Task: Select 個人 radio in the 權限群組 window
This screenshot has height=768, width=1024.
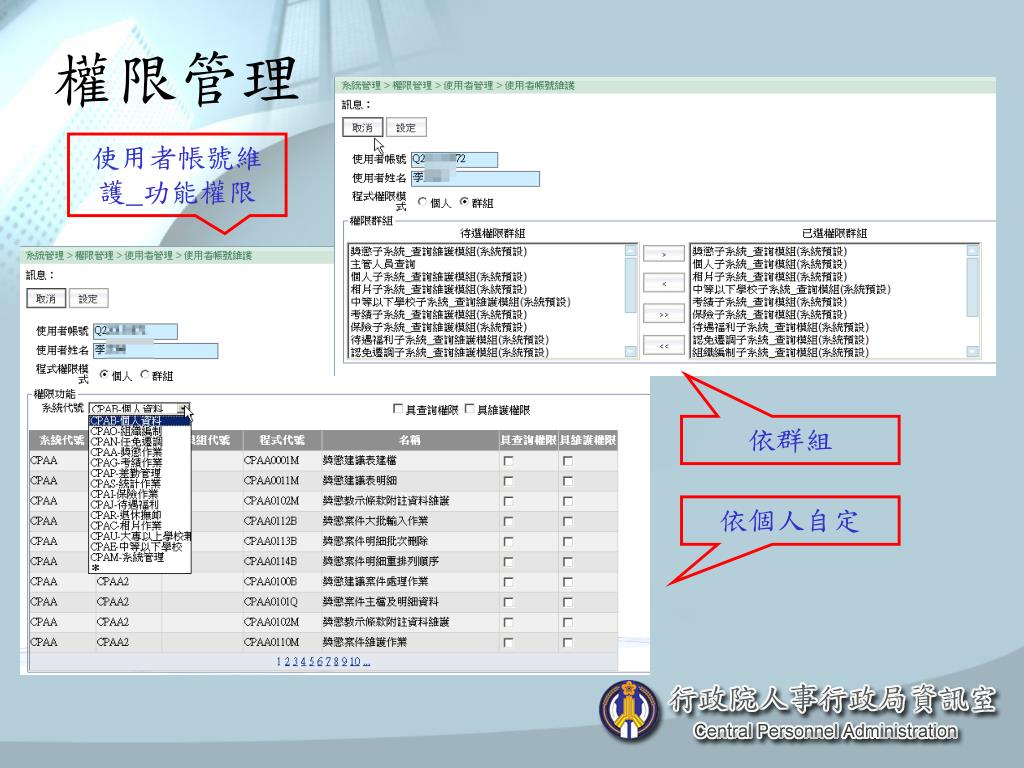Action: [x=423, y=202]
